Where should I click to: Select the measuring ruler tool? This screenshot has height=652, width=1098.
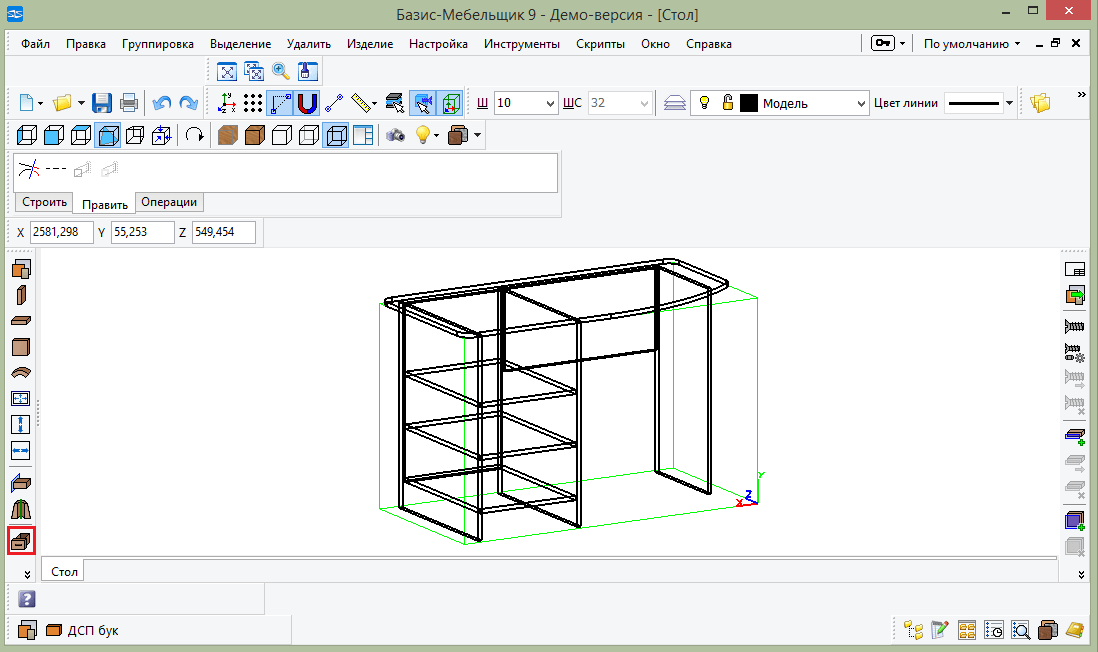pos(361,103)
